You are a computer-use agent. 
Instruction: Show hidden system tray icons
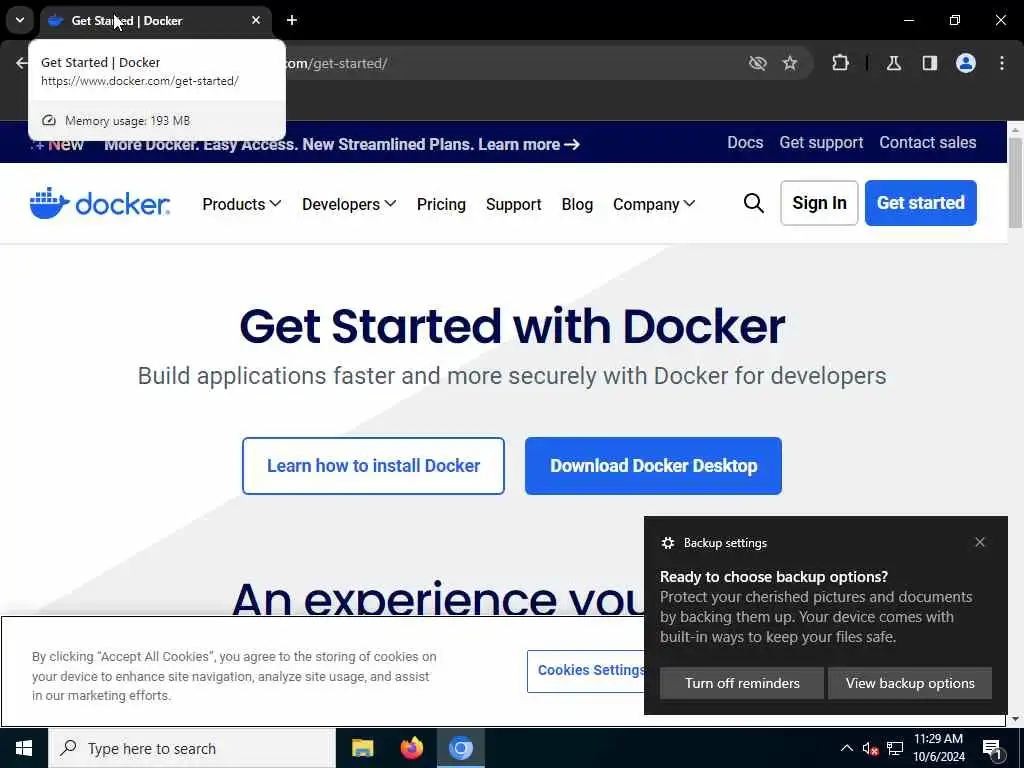click(846, 748)
